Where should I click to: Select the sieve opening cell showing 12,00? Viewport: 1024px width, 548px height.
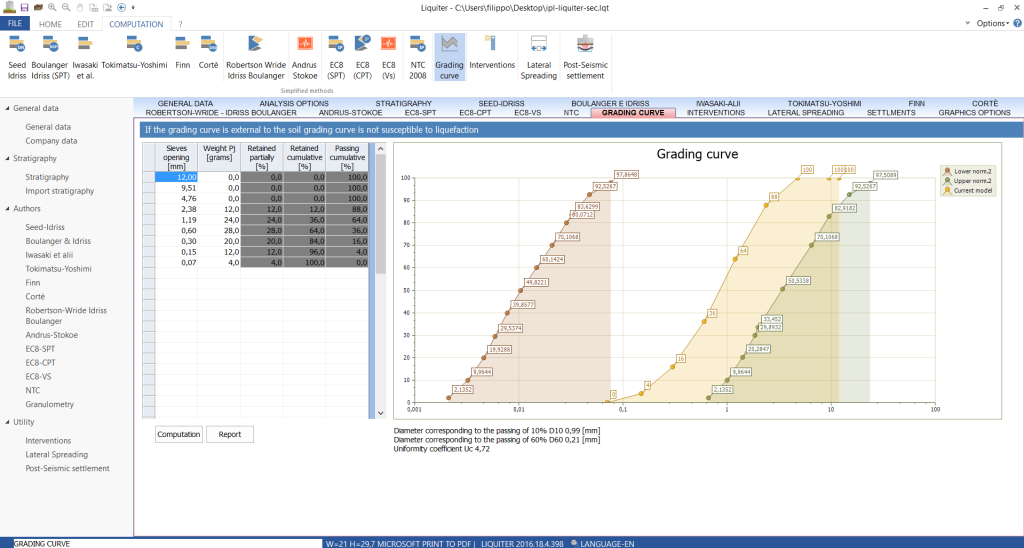[x=176, y=177]
